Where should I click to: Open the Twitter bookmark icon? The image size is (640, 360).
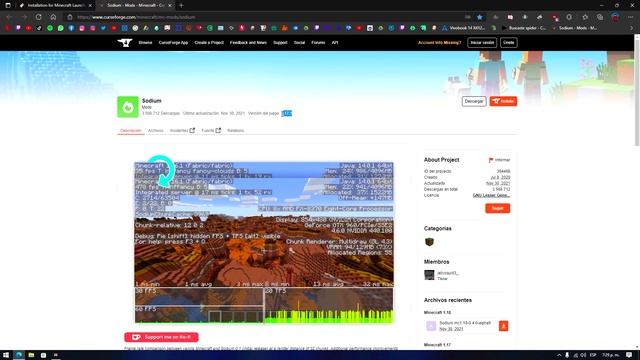(x=103, y=28)
